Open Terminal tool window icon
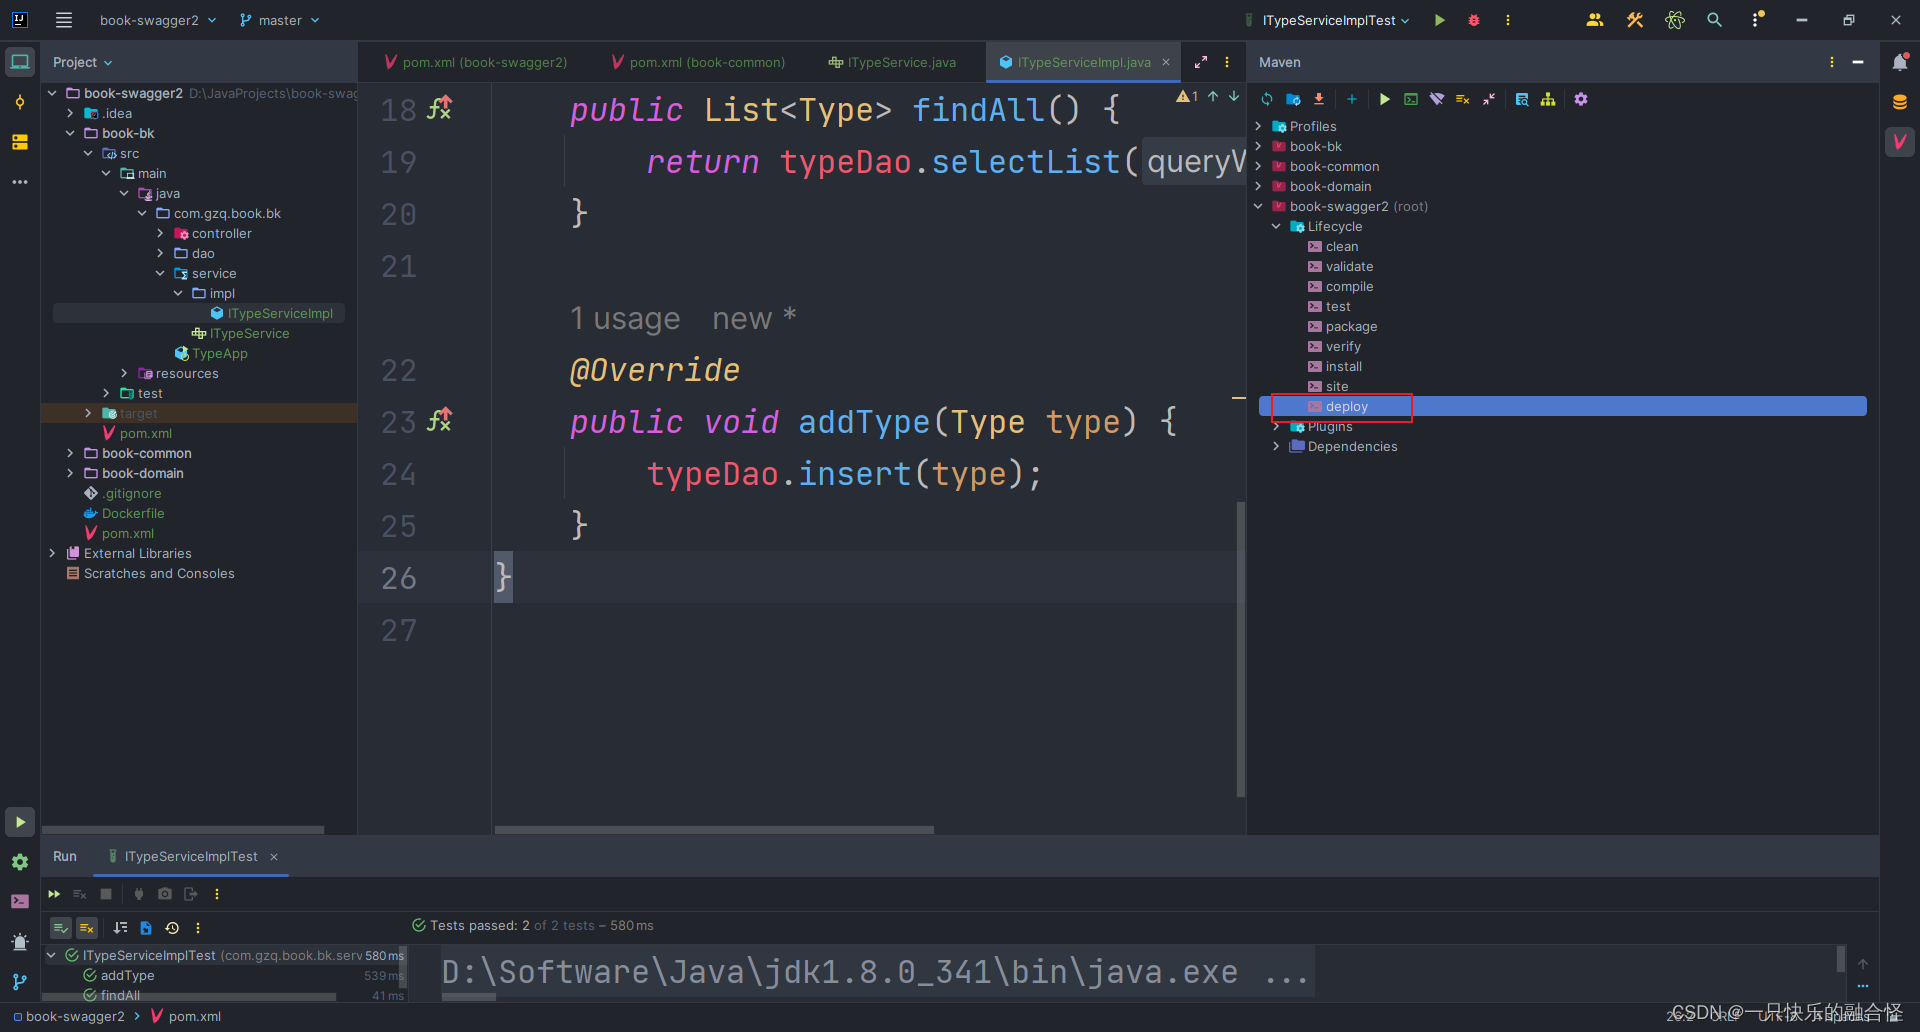Viewport: 1920px width, 1032px height. (20, 902)
